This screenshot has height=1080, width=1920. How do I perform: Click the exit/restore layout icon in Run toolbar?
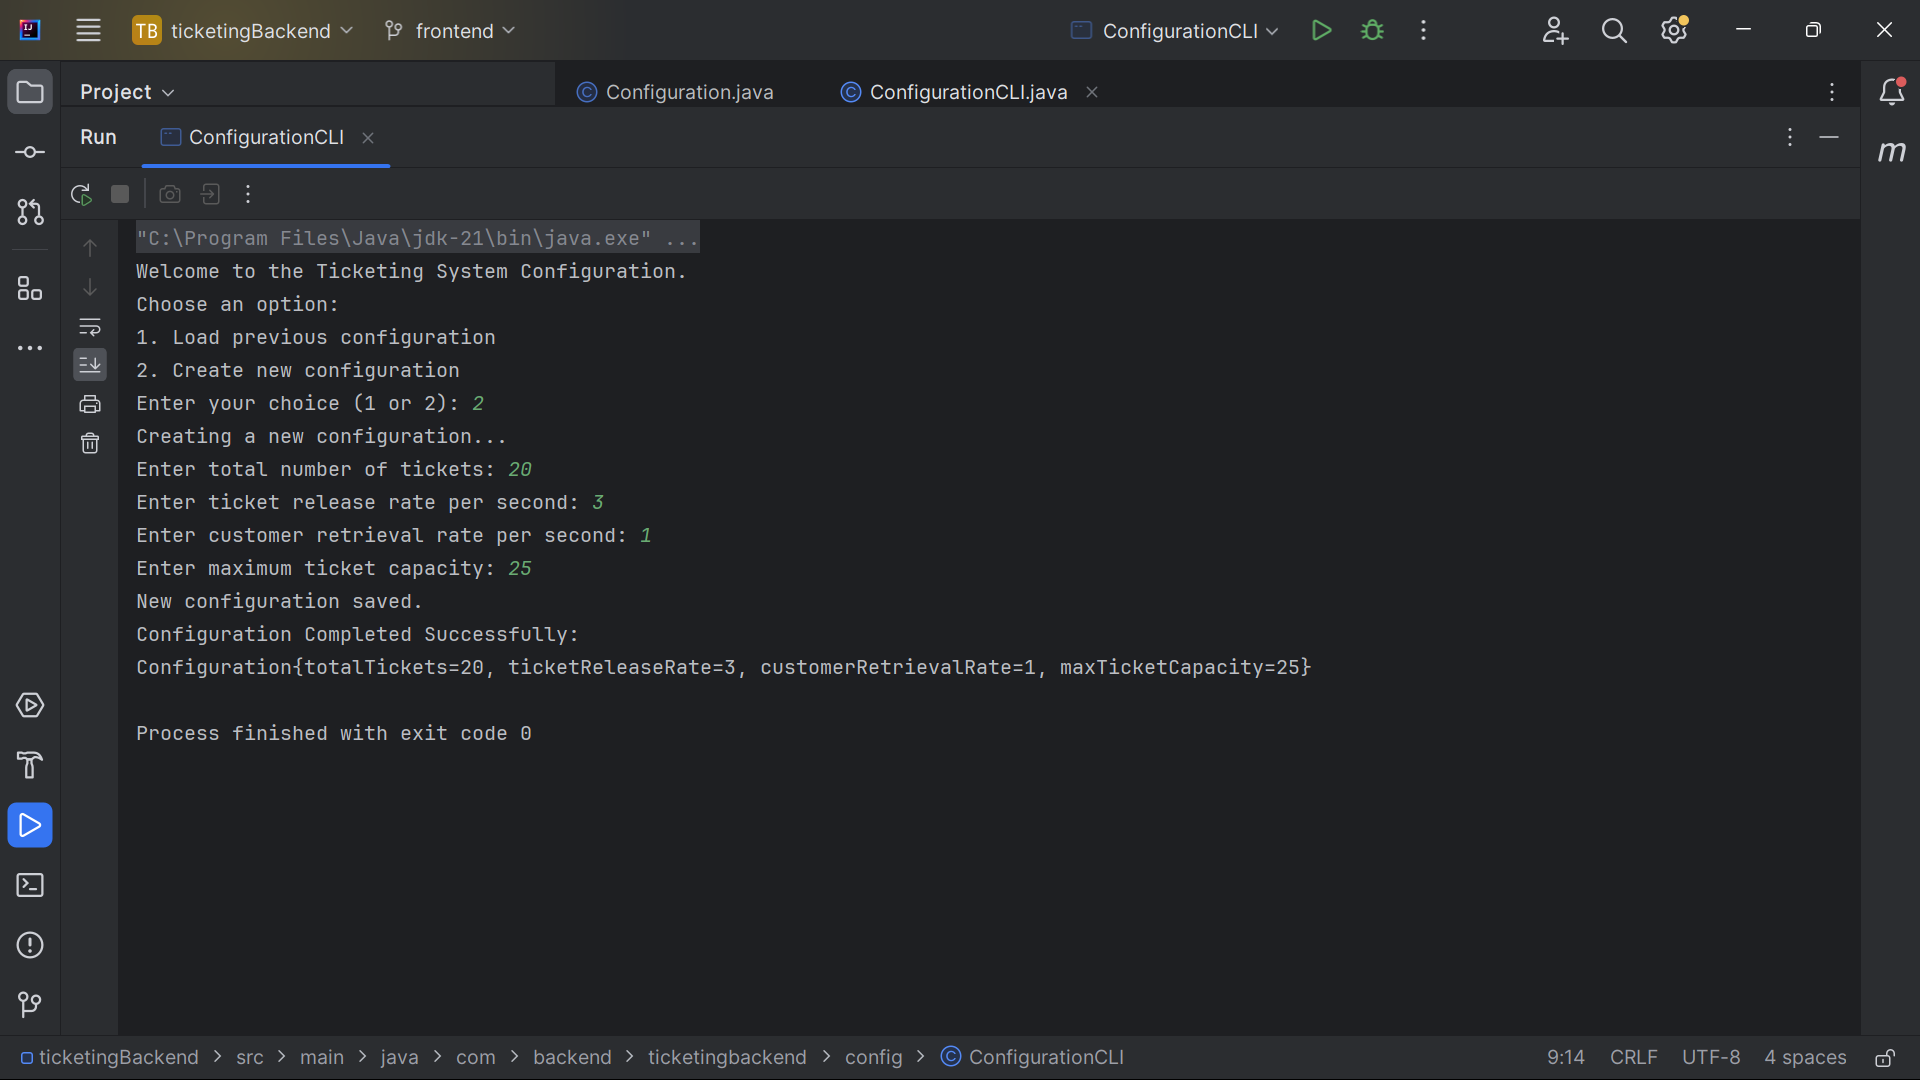click(x=210, y=194)
